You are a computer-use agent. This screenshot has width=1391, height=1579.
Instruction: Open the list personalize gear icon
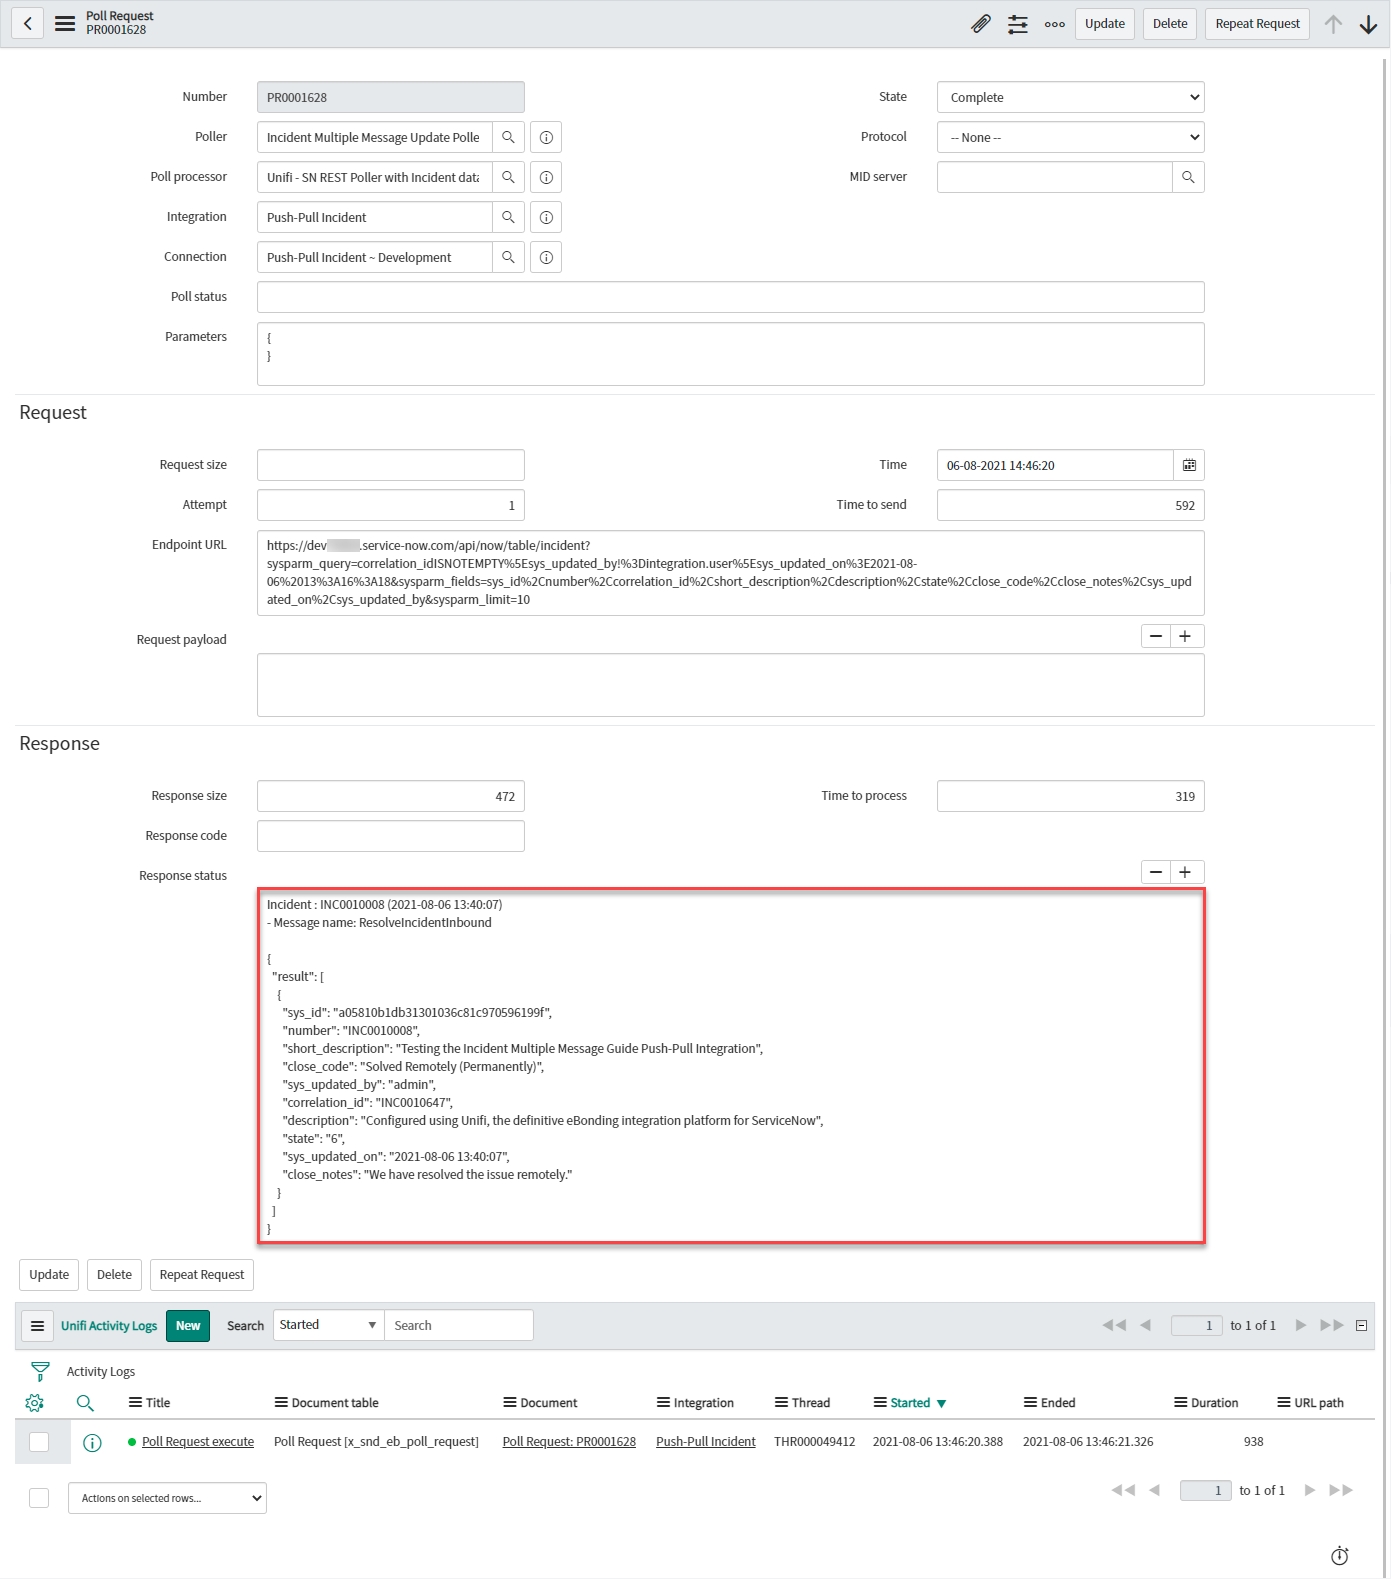34,1403
